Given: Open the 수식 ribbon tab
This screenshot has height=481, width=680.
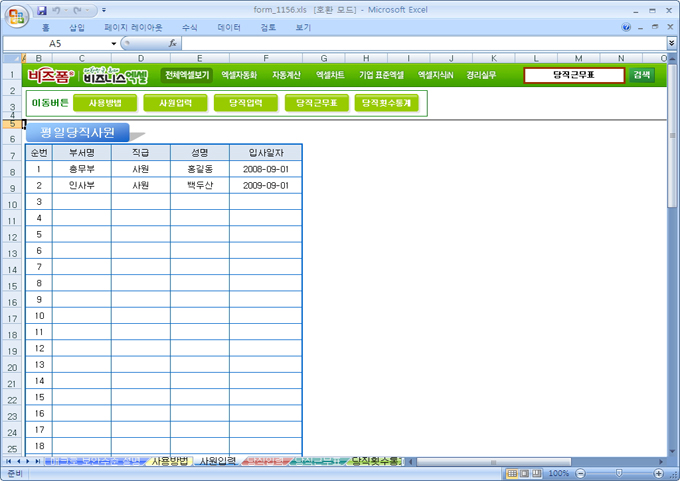Looking at the screenshot, I should tap(190, 28).
